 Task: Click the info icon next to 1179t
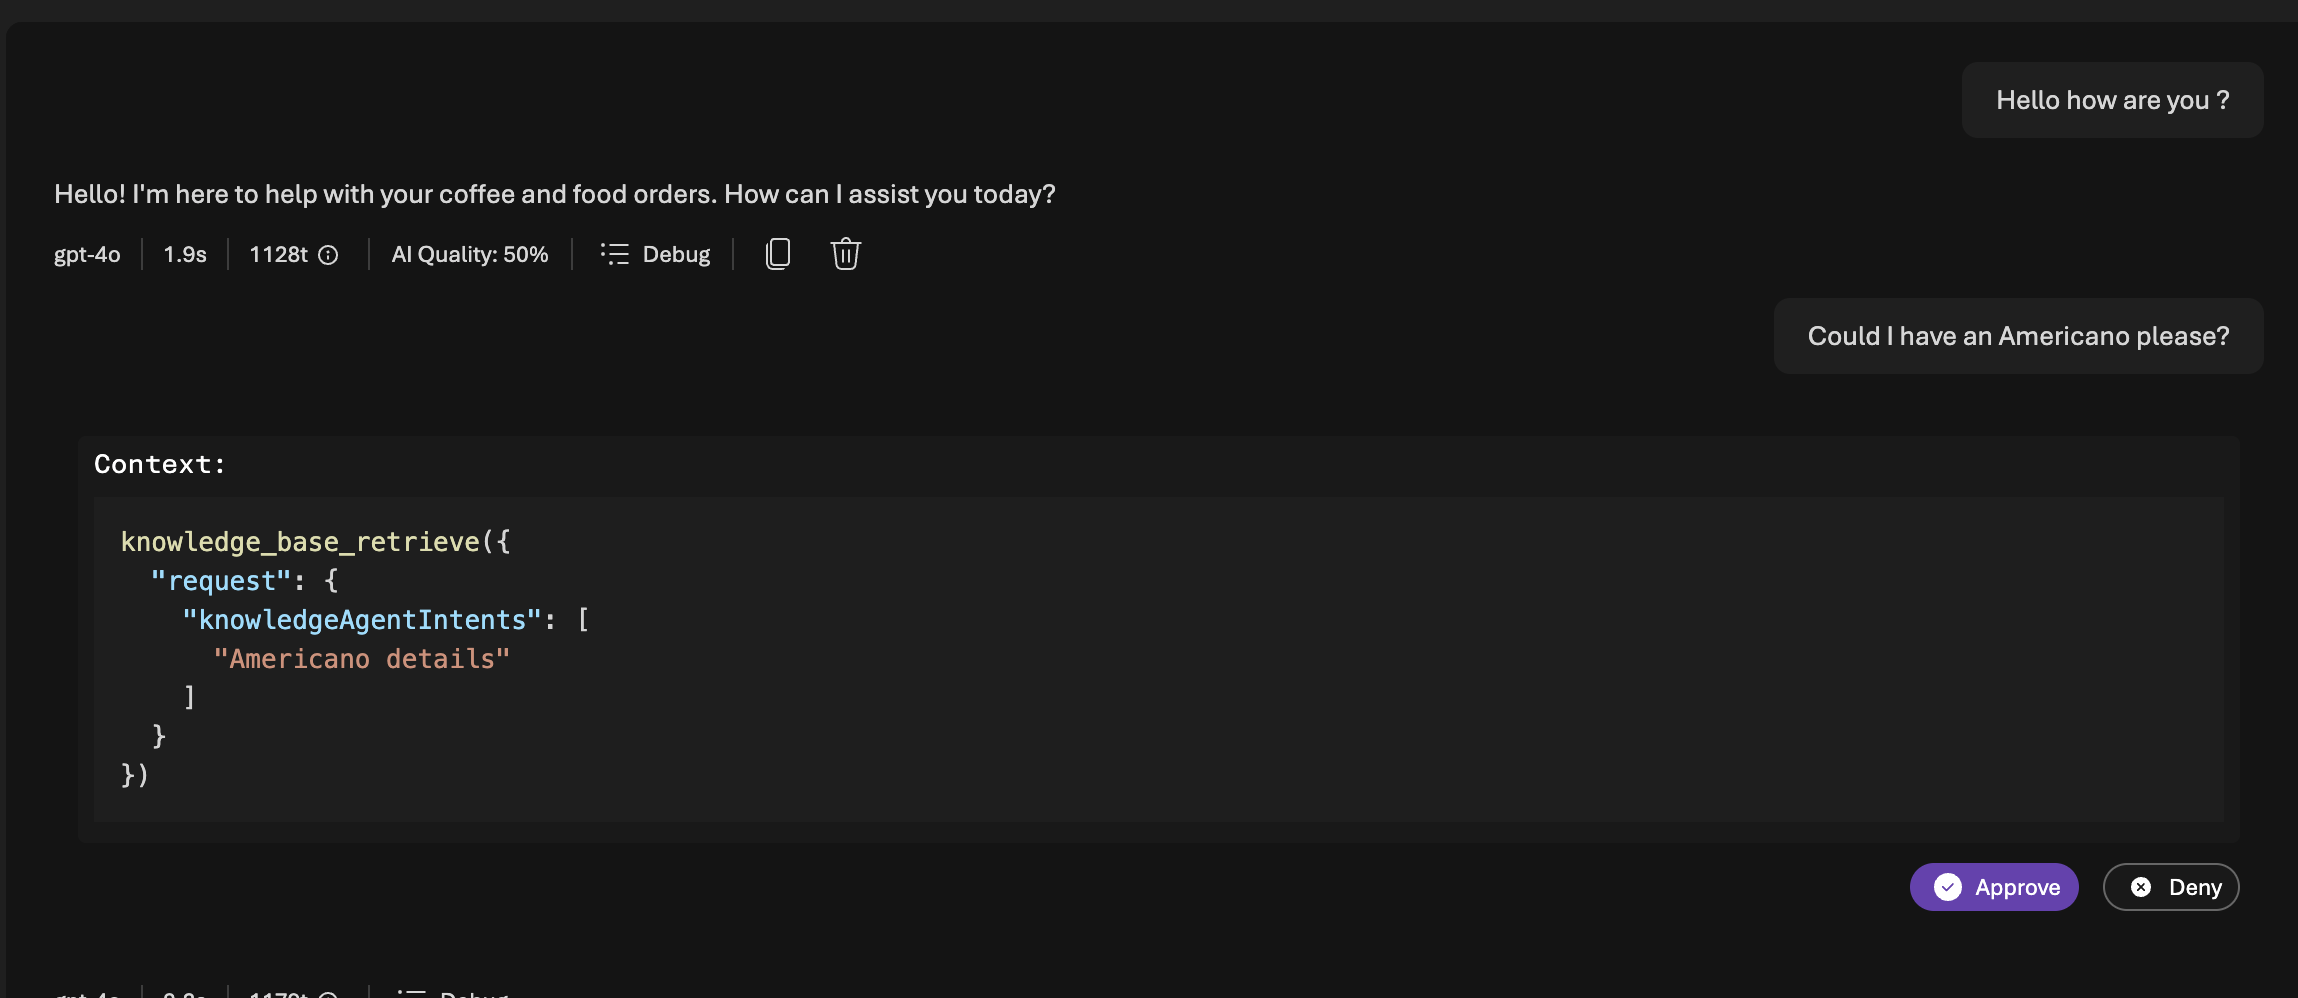[328, 994]
